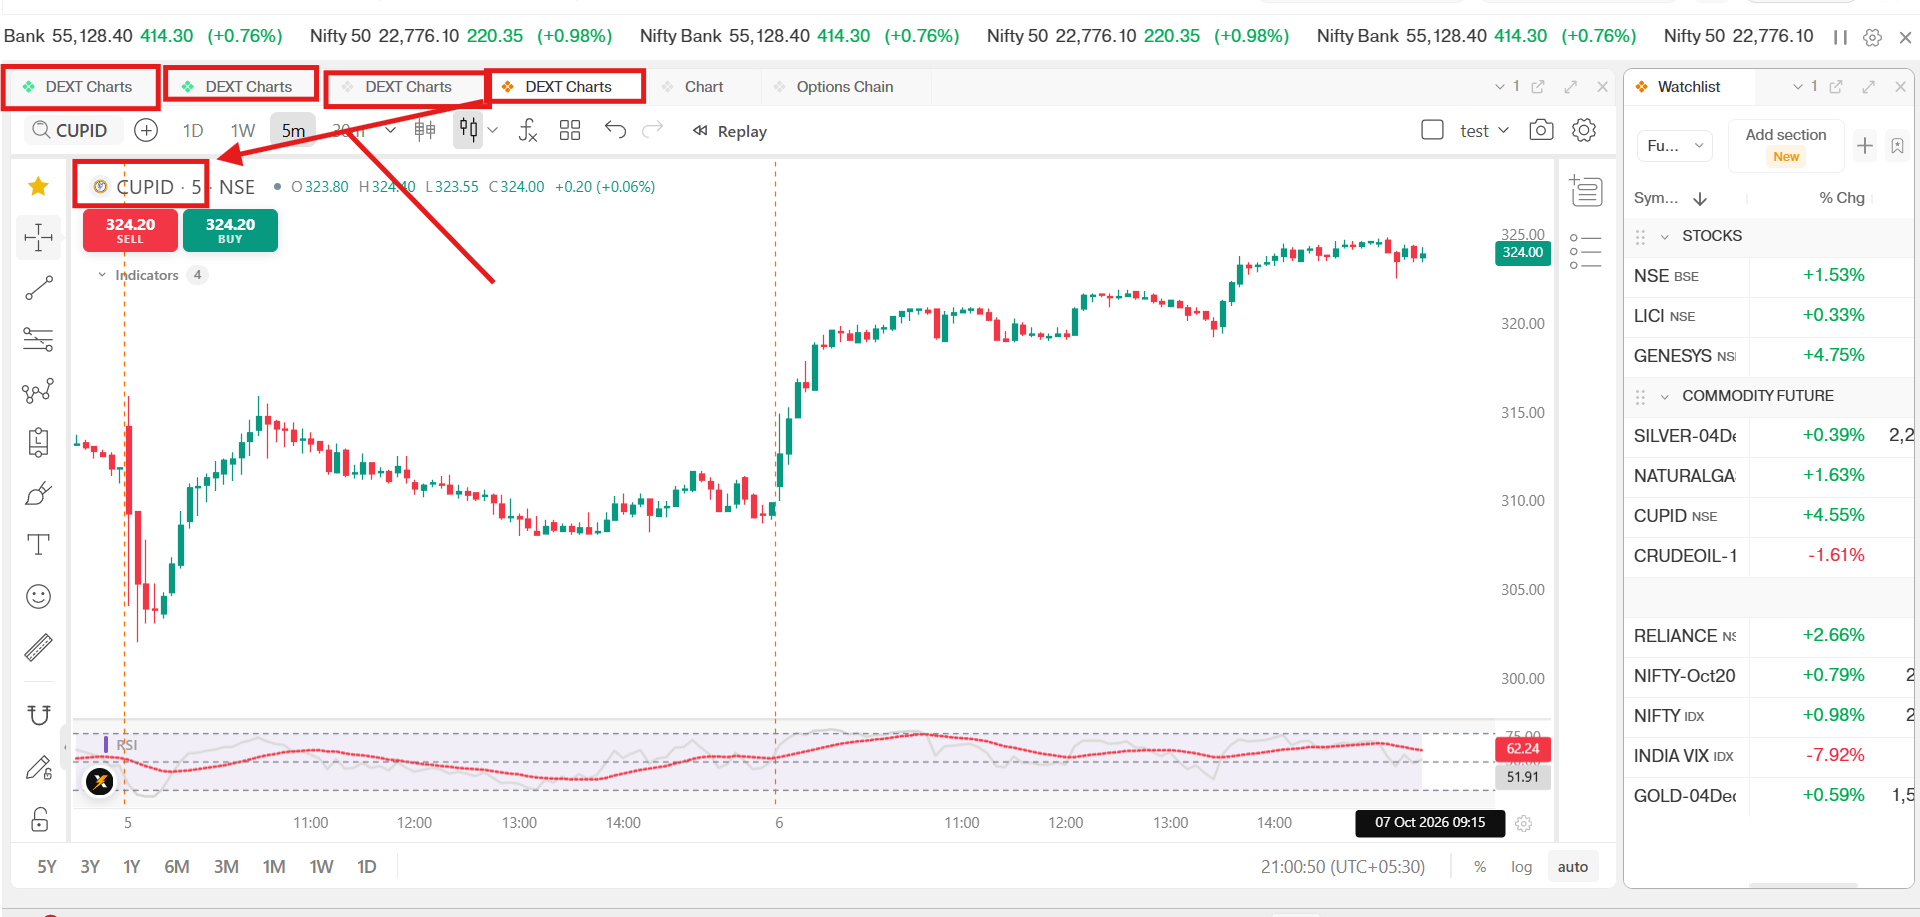
Task: Toggle log scale on price axis
Action: 1521,867
